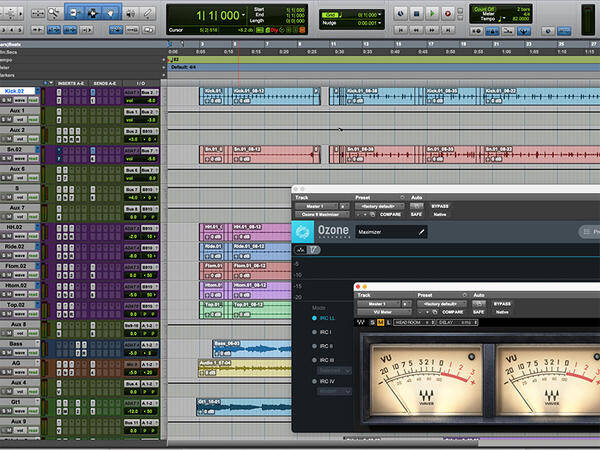This screenshot has width=600, height=450.
Task: Select the IRC III mode radio
Action: pos(314,360)
